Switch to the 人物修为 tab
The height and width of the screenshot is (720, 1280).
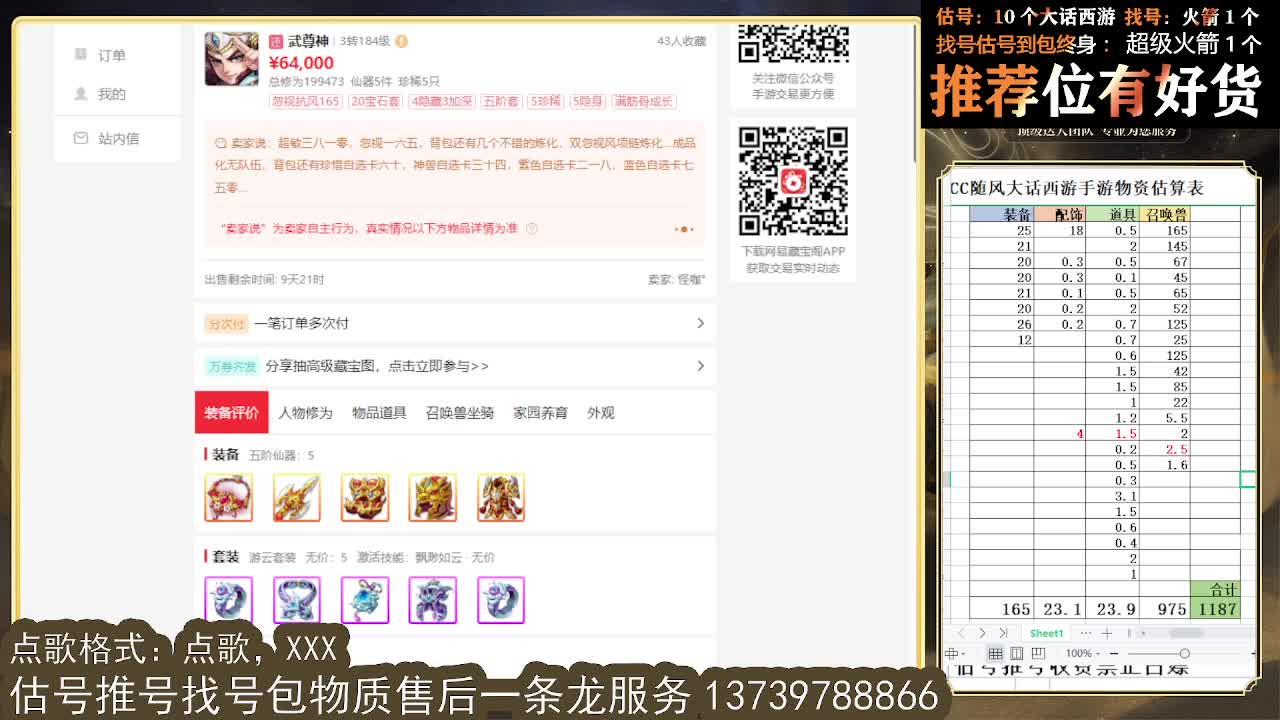coord(305,412)
